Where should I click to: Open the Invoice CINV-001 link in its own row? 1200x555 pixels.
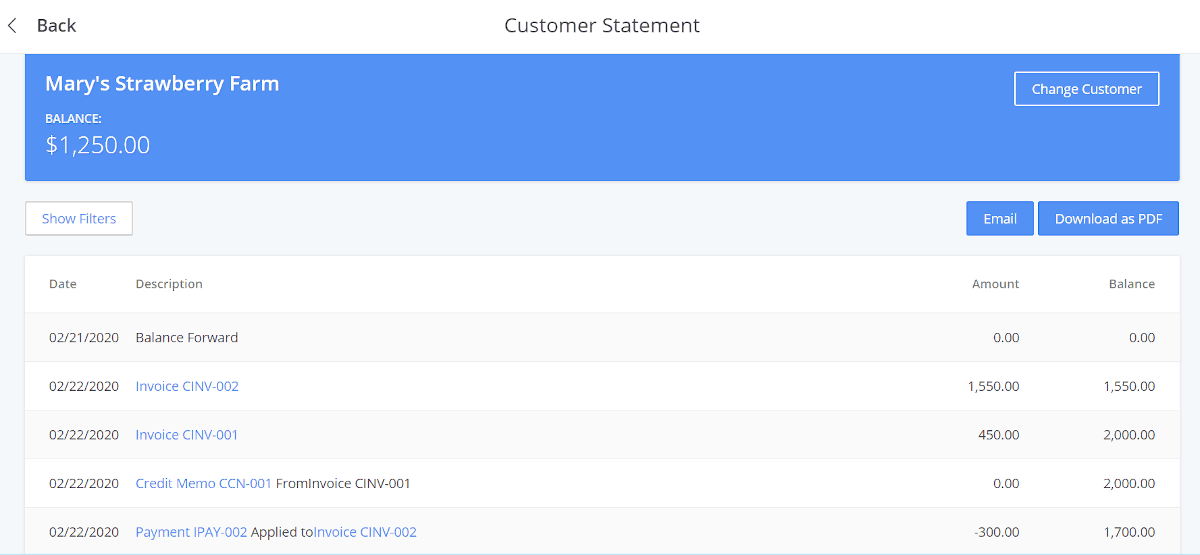pyautogui.click(x=187, y=434)
